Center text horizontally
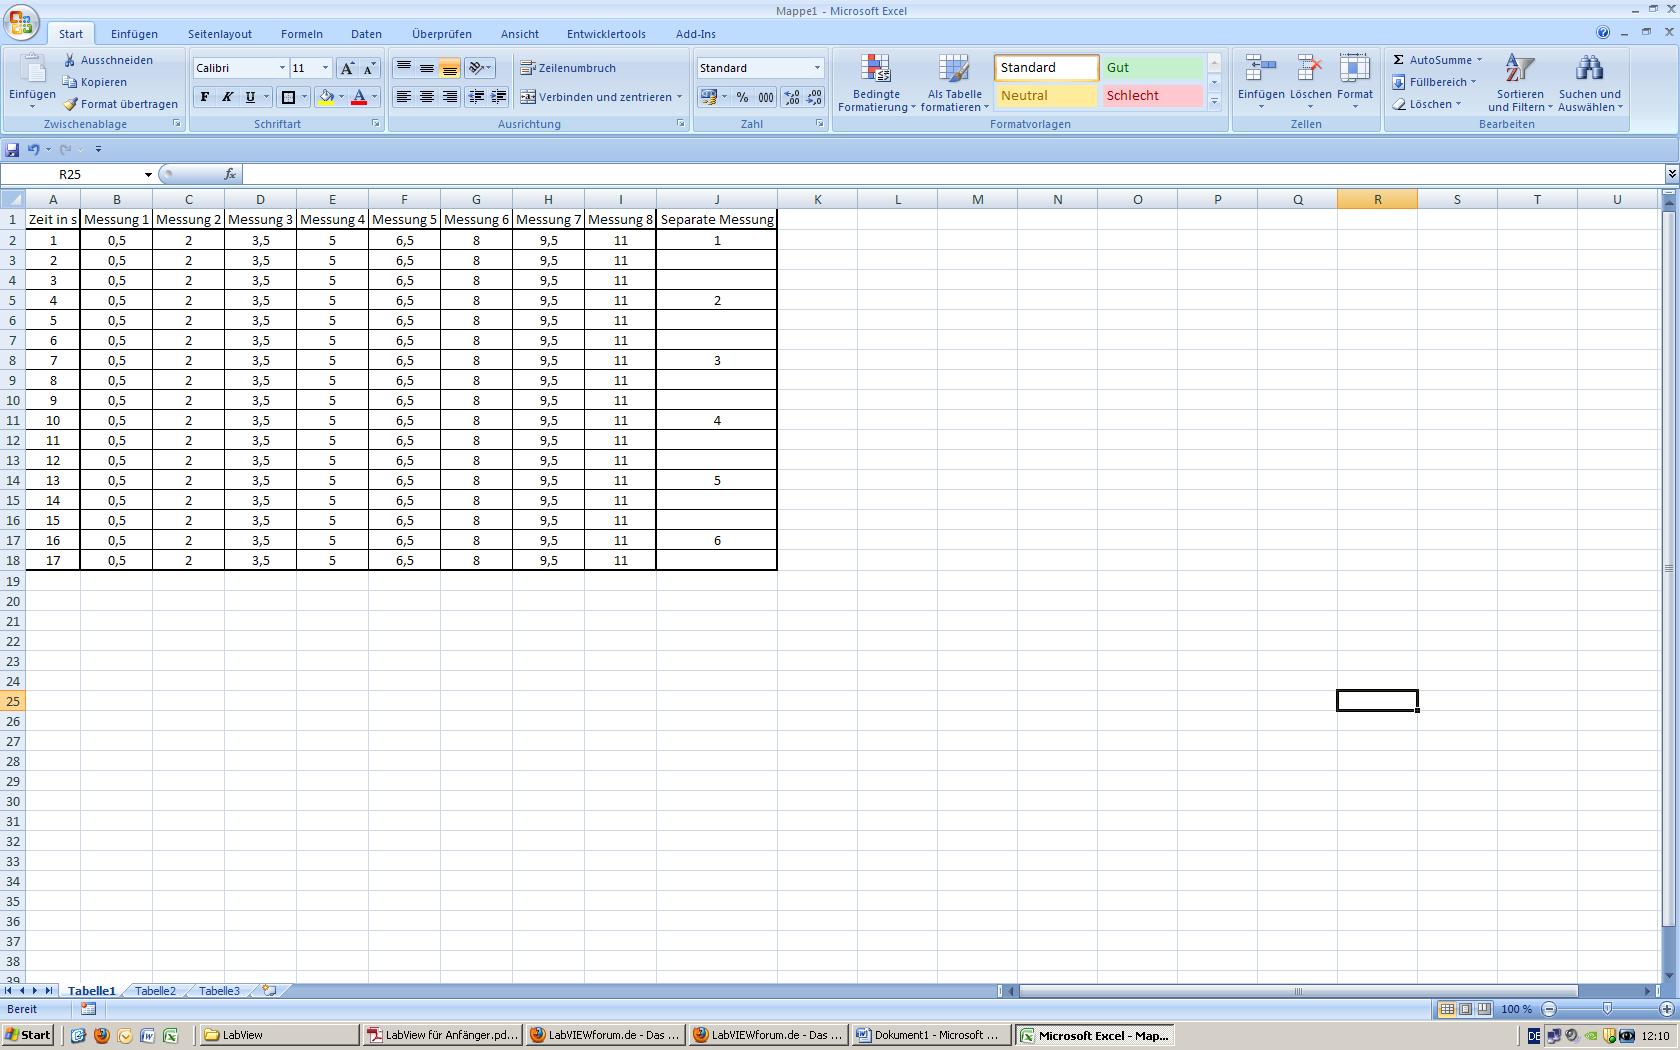This screenshot has width=1680, height=1050. (x=427, y=97)
